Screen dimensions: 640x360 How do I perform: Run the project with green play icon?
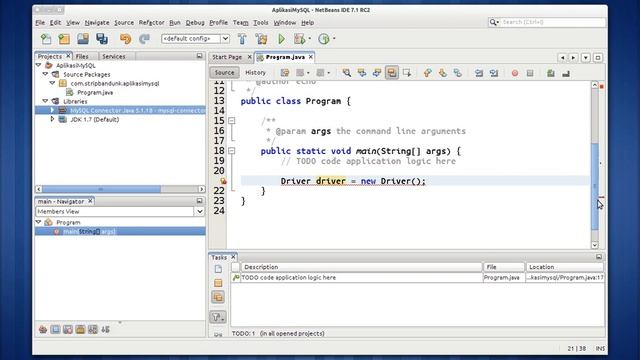click(281, 39)
